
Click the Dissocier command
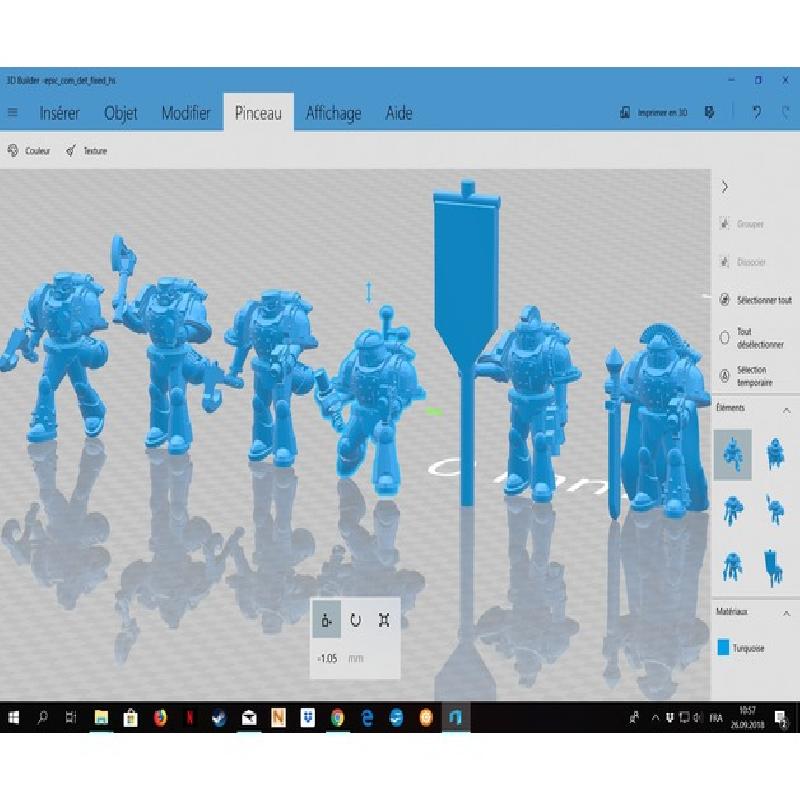pos(742,262)
